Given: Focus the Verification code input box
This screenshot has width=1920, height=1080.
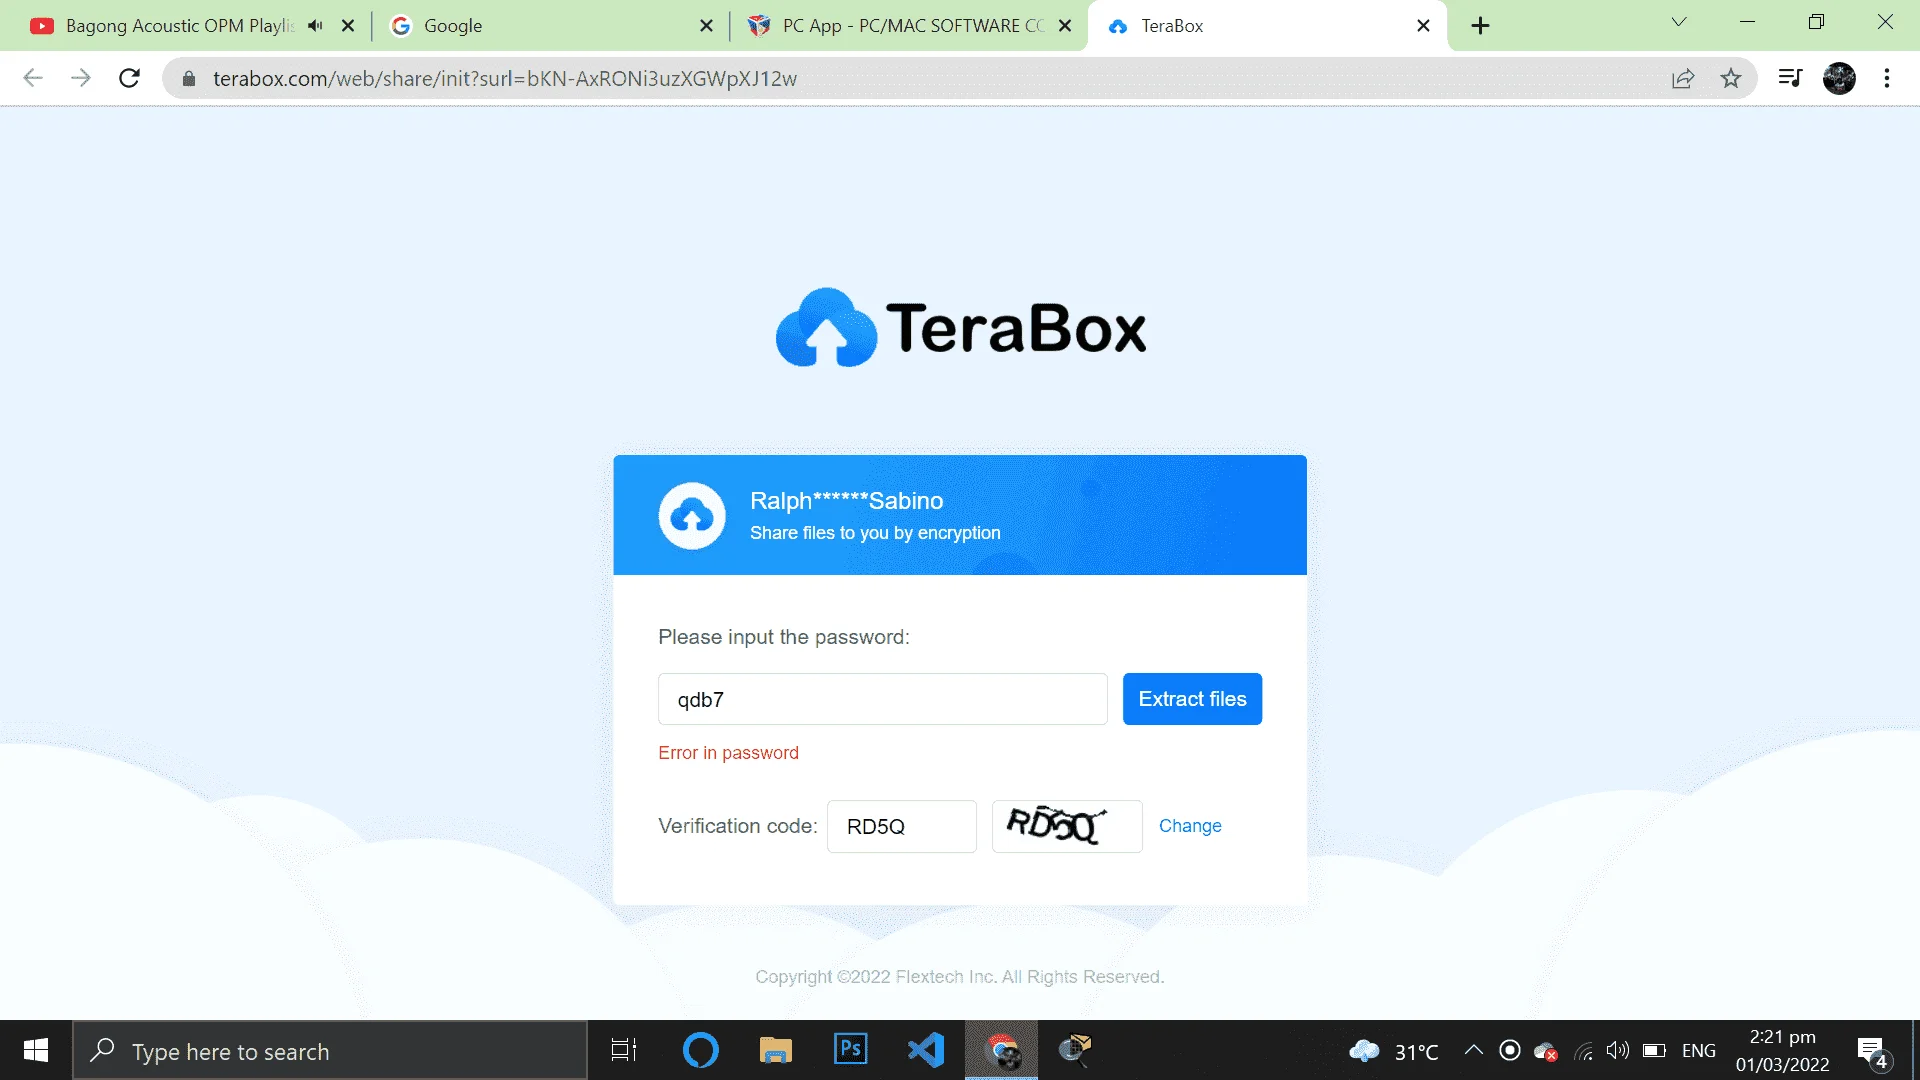Looking at the screenshot, I should click(901, 826).
